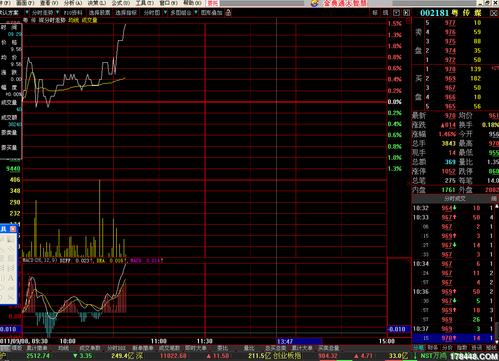Image resolution: width=499 pixels, height=361 pixels.
Task: Toggle the 成交量 indicator label
Action: 89,20
